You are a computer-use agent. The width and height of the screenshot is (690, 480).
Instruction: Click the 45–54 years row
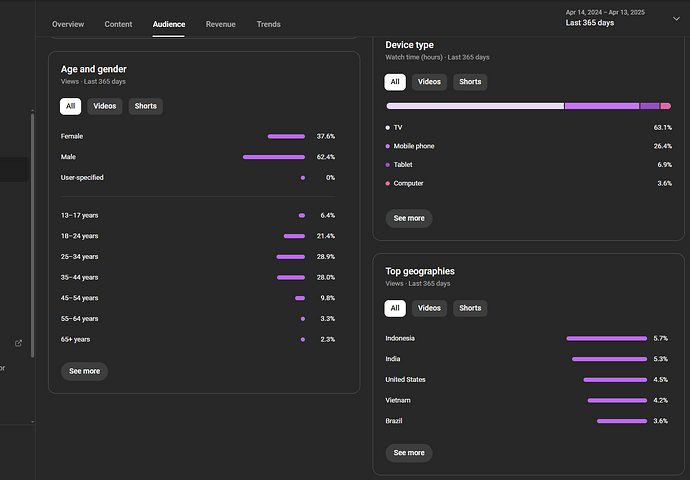[x=198, y=298]
